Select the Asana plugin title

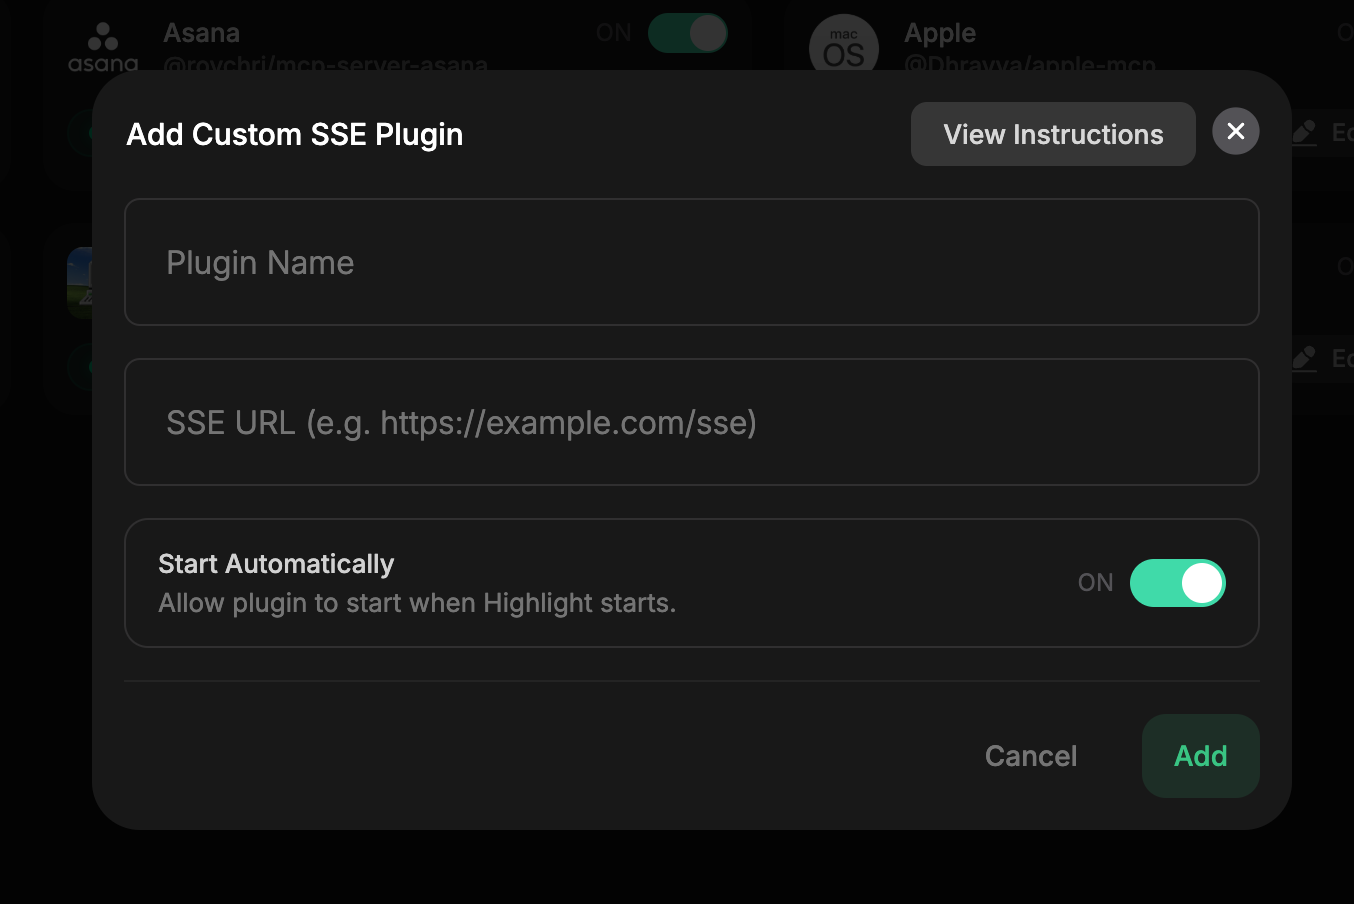coord(201,33)
